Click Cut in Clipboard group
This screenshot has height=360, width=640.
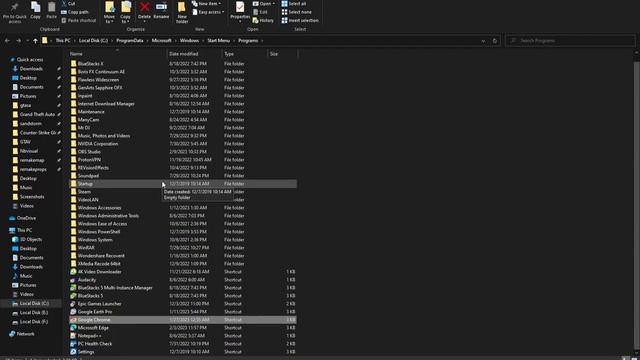tap(68, 4)
